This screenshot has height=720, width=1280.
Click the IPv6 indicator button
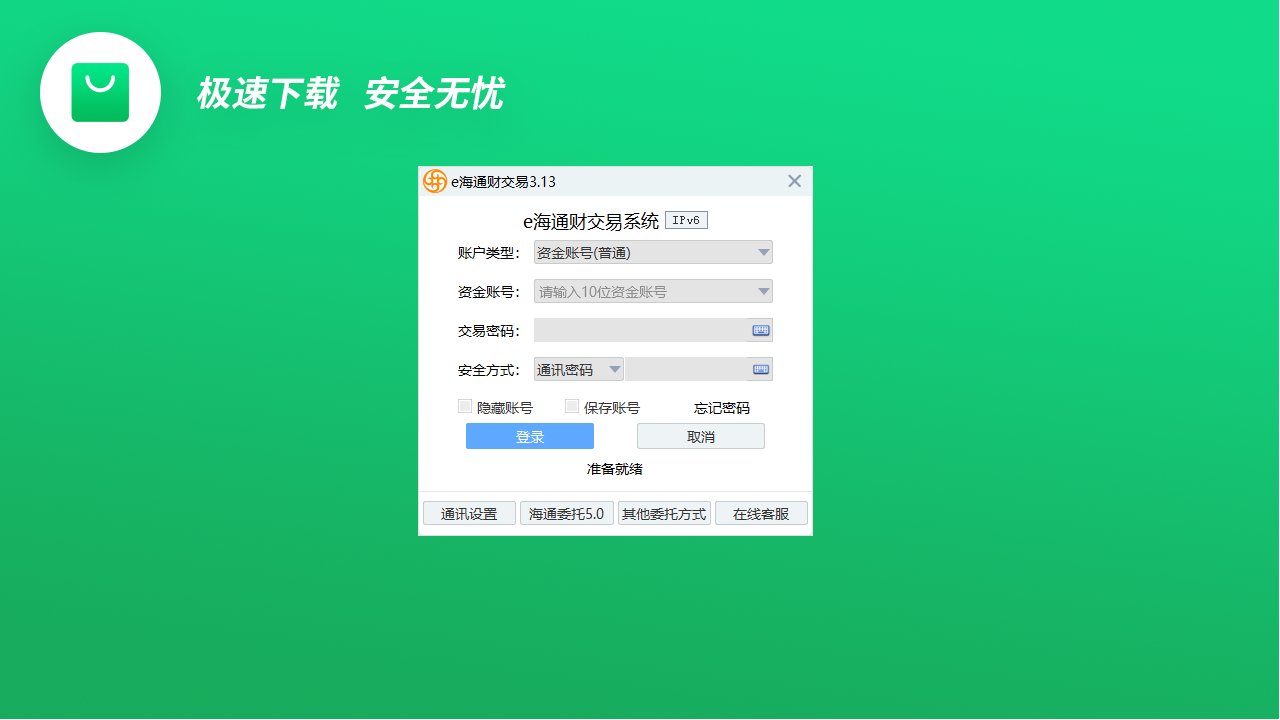click(686, 221)
